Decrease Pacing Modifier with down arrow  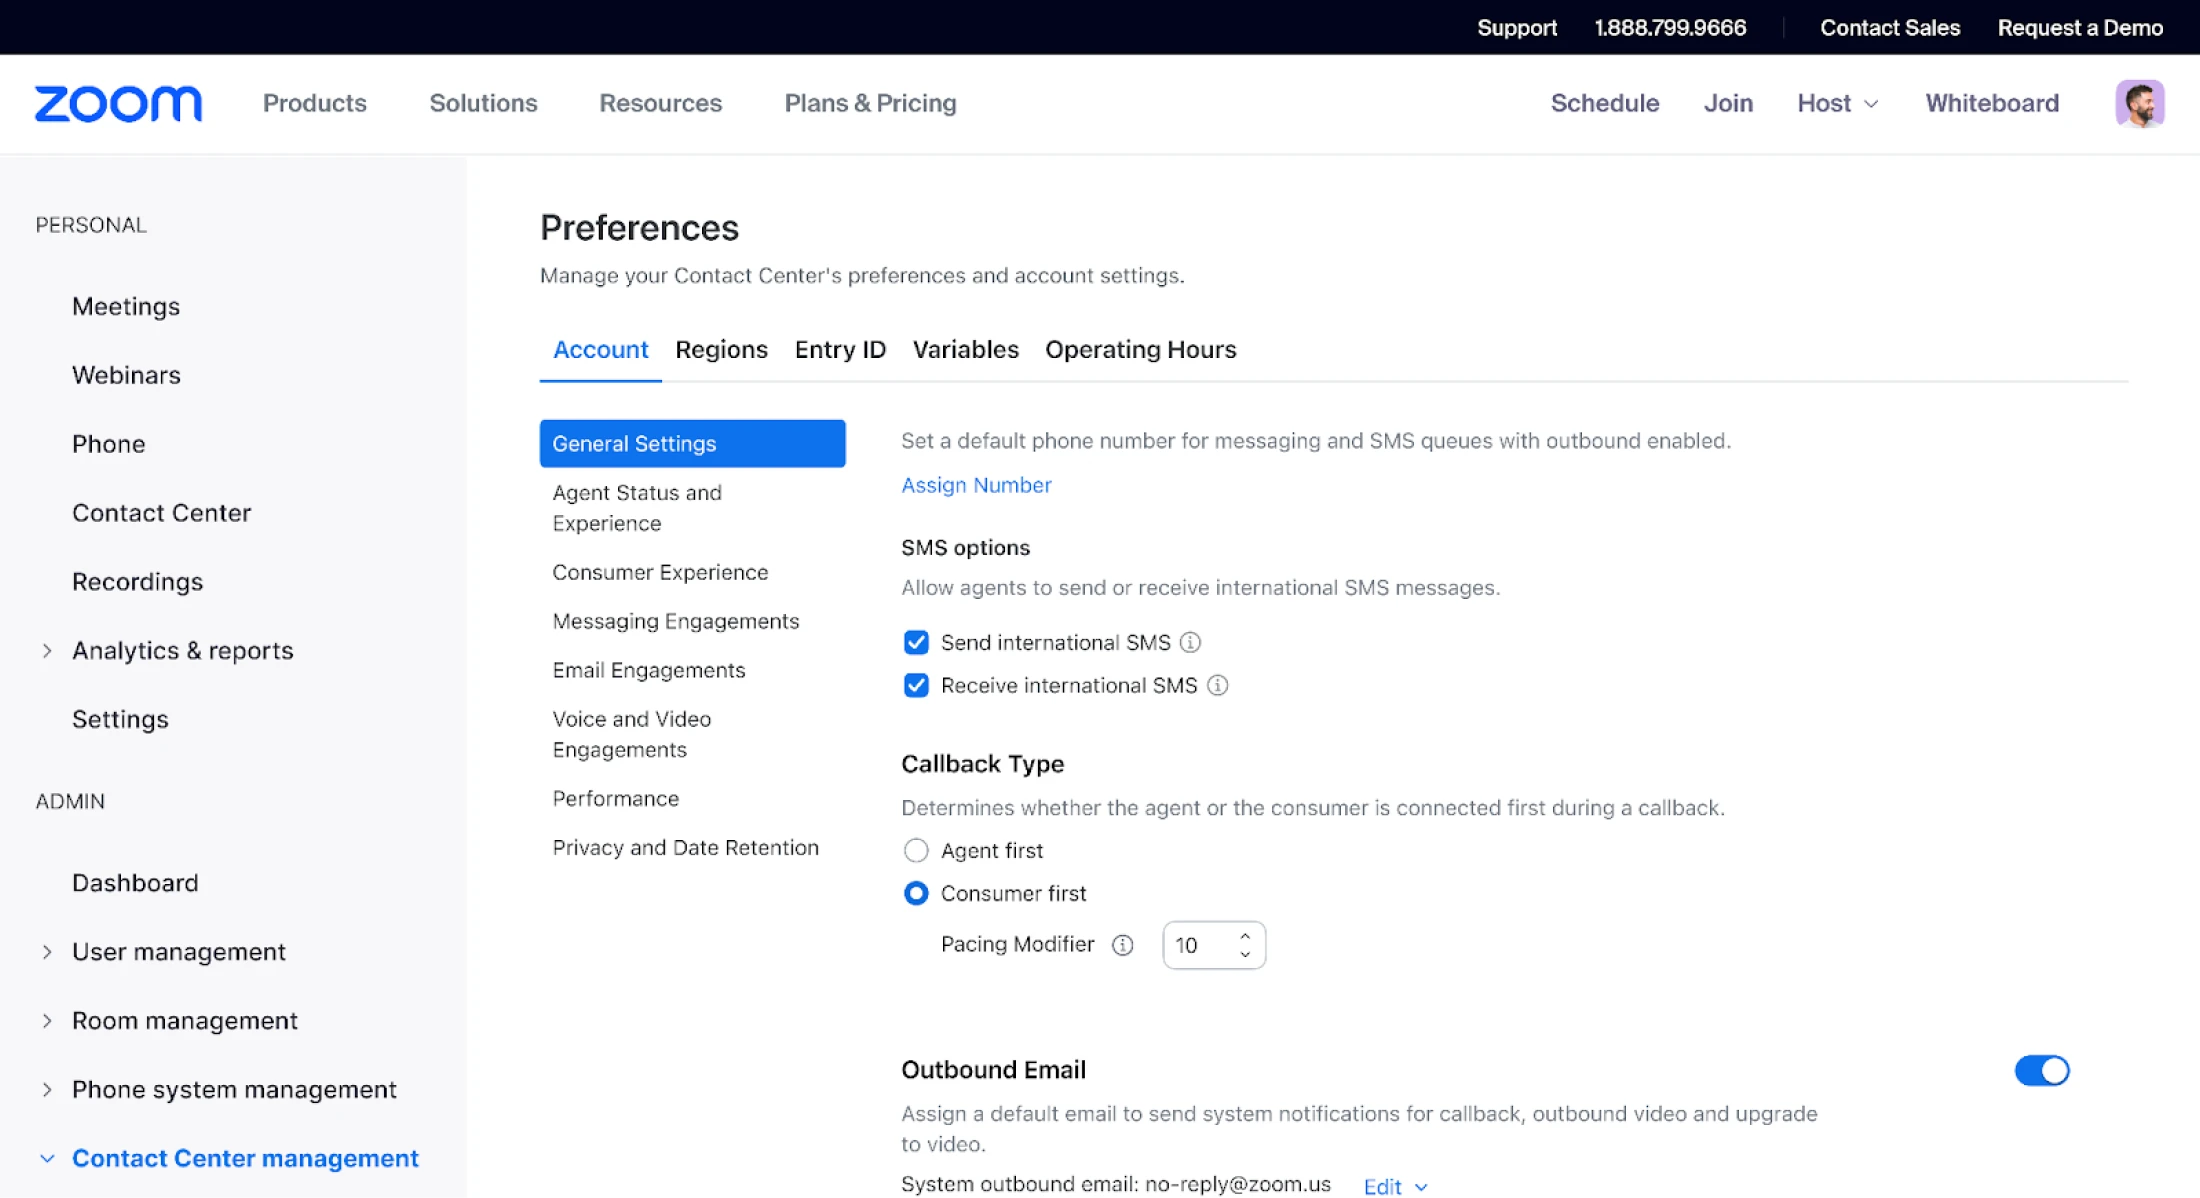[x=1245, y=954]
